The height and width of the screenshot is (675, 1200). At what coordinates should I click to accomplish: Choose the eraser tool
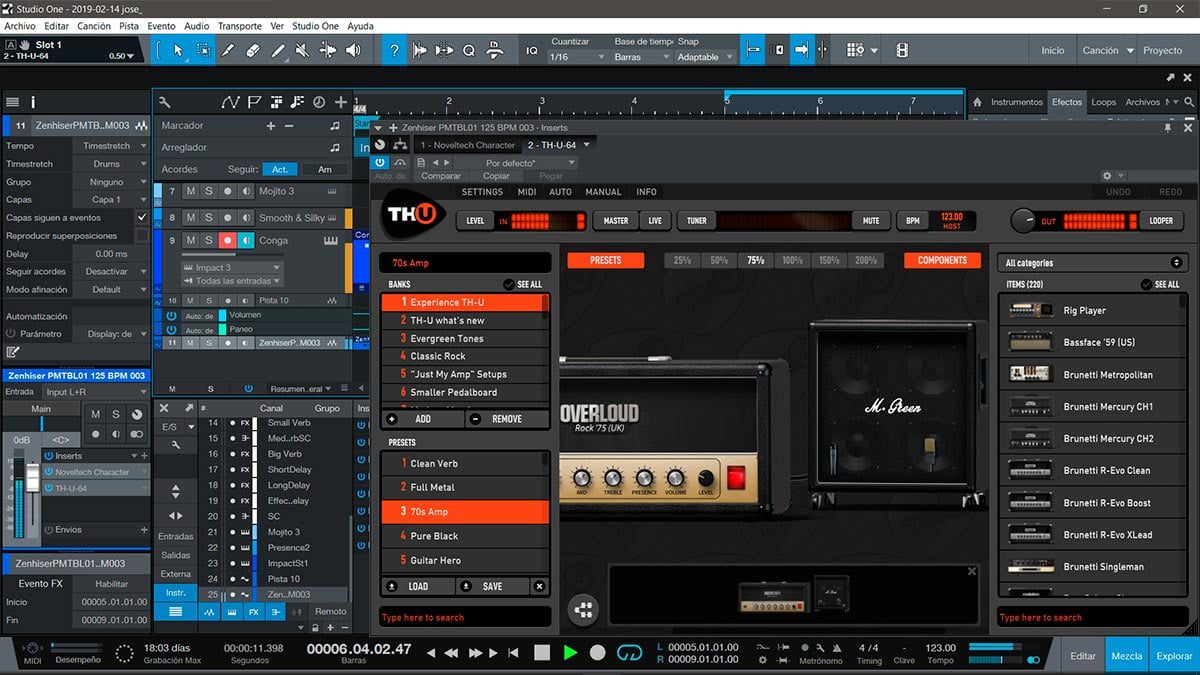click(x=252, y=50)
